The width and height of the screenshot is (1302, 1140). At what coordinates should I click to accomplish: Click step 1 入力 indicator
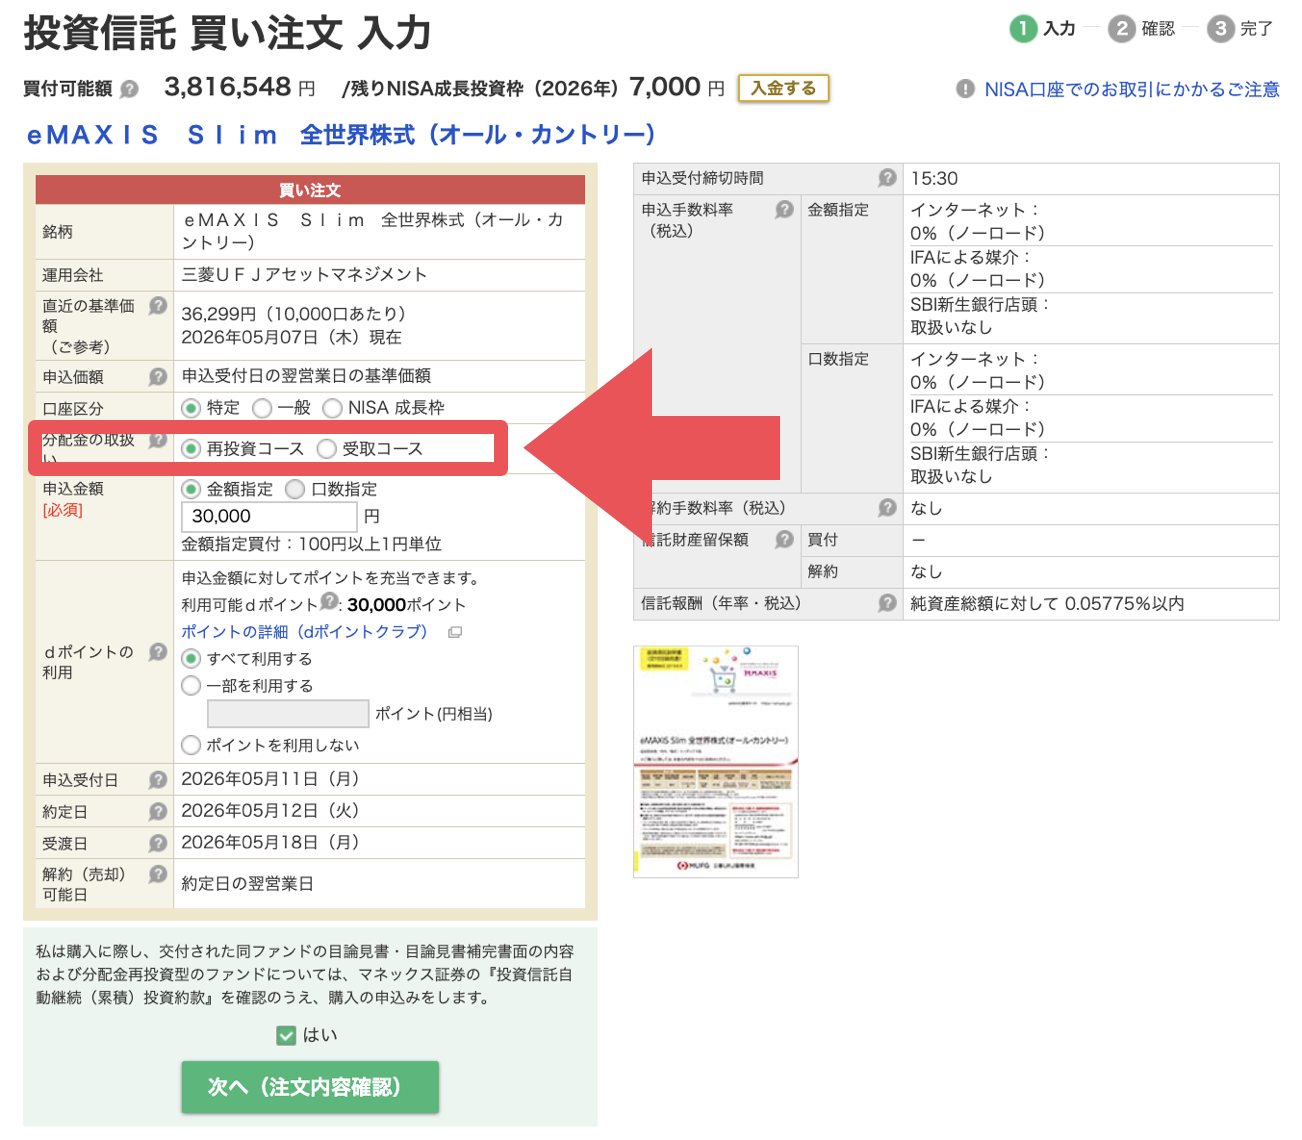pyautogui.click(x=1042, y=28)
